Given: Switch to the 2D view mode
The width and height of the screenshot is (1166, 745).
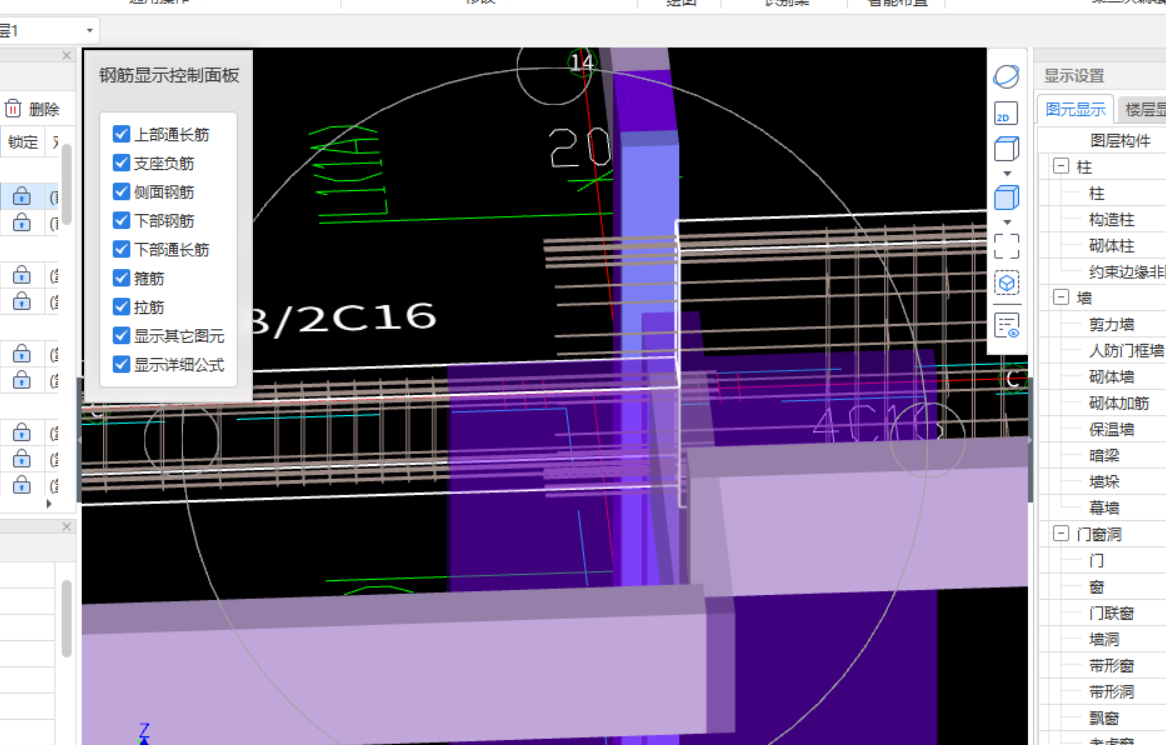Looking at the screenshot, I should click(x=1006, y=113).
